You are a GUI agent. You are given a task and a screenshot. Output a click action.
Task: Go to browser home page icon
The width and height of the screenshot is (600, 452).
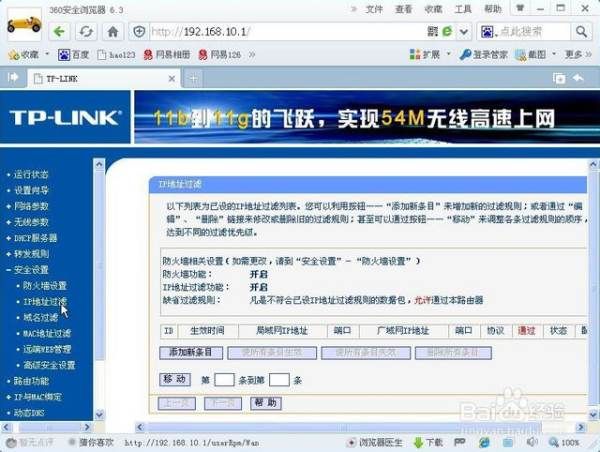click(113, 32)
